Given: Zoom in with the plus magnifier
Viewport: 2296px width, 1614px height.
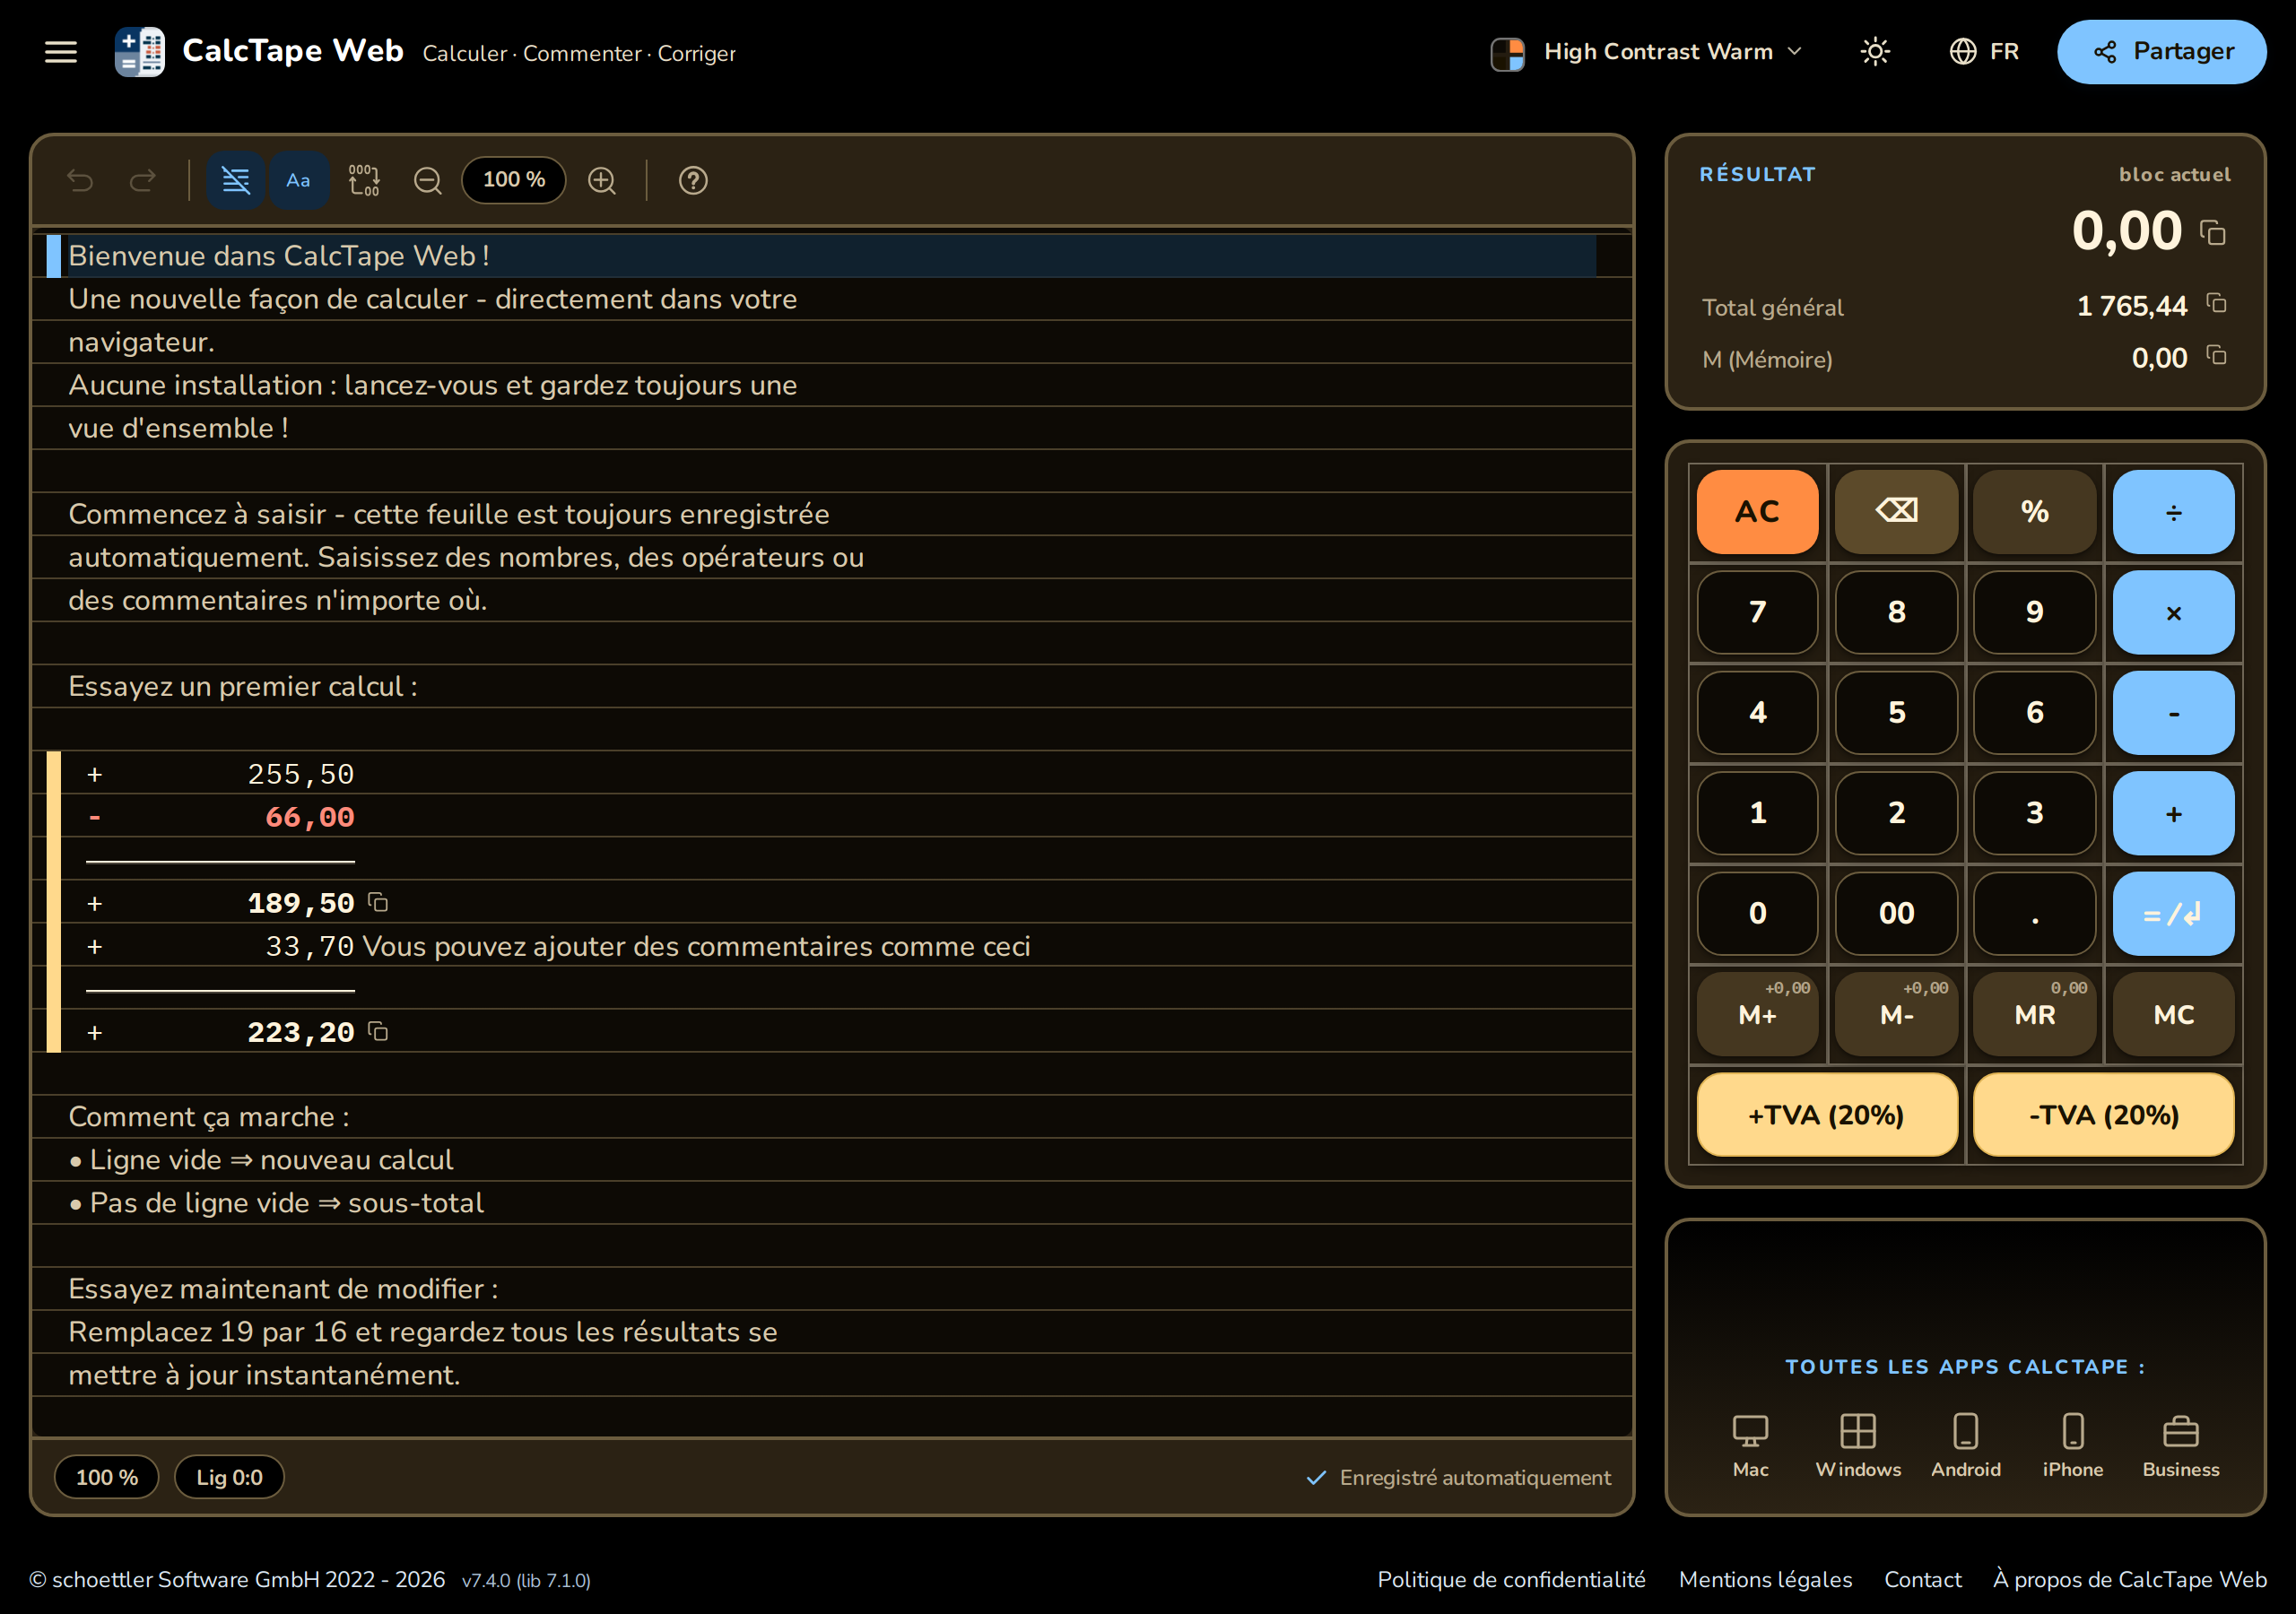Looking at the screenshot, I should [602, 180].
